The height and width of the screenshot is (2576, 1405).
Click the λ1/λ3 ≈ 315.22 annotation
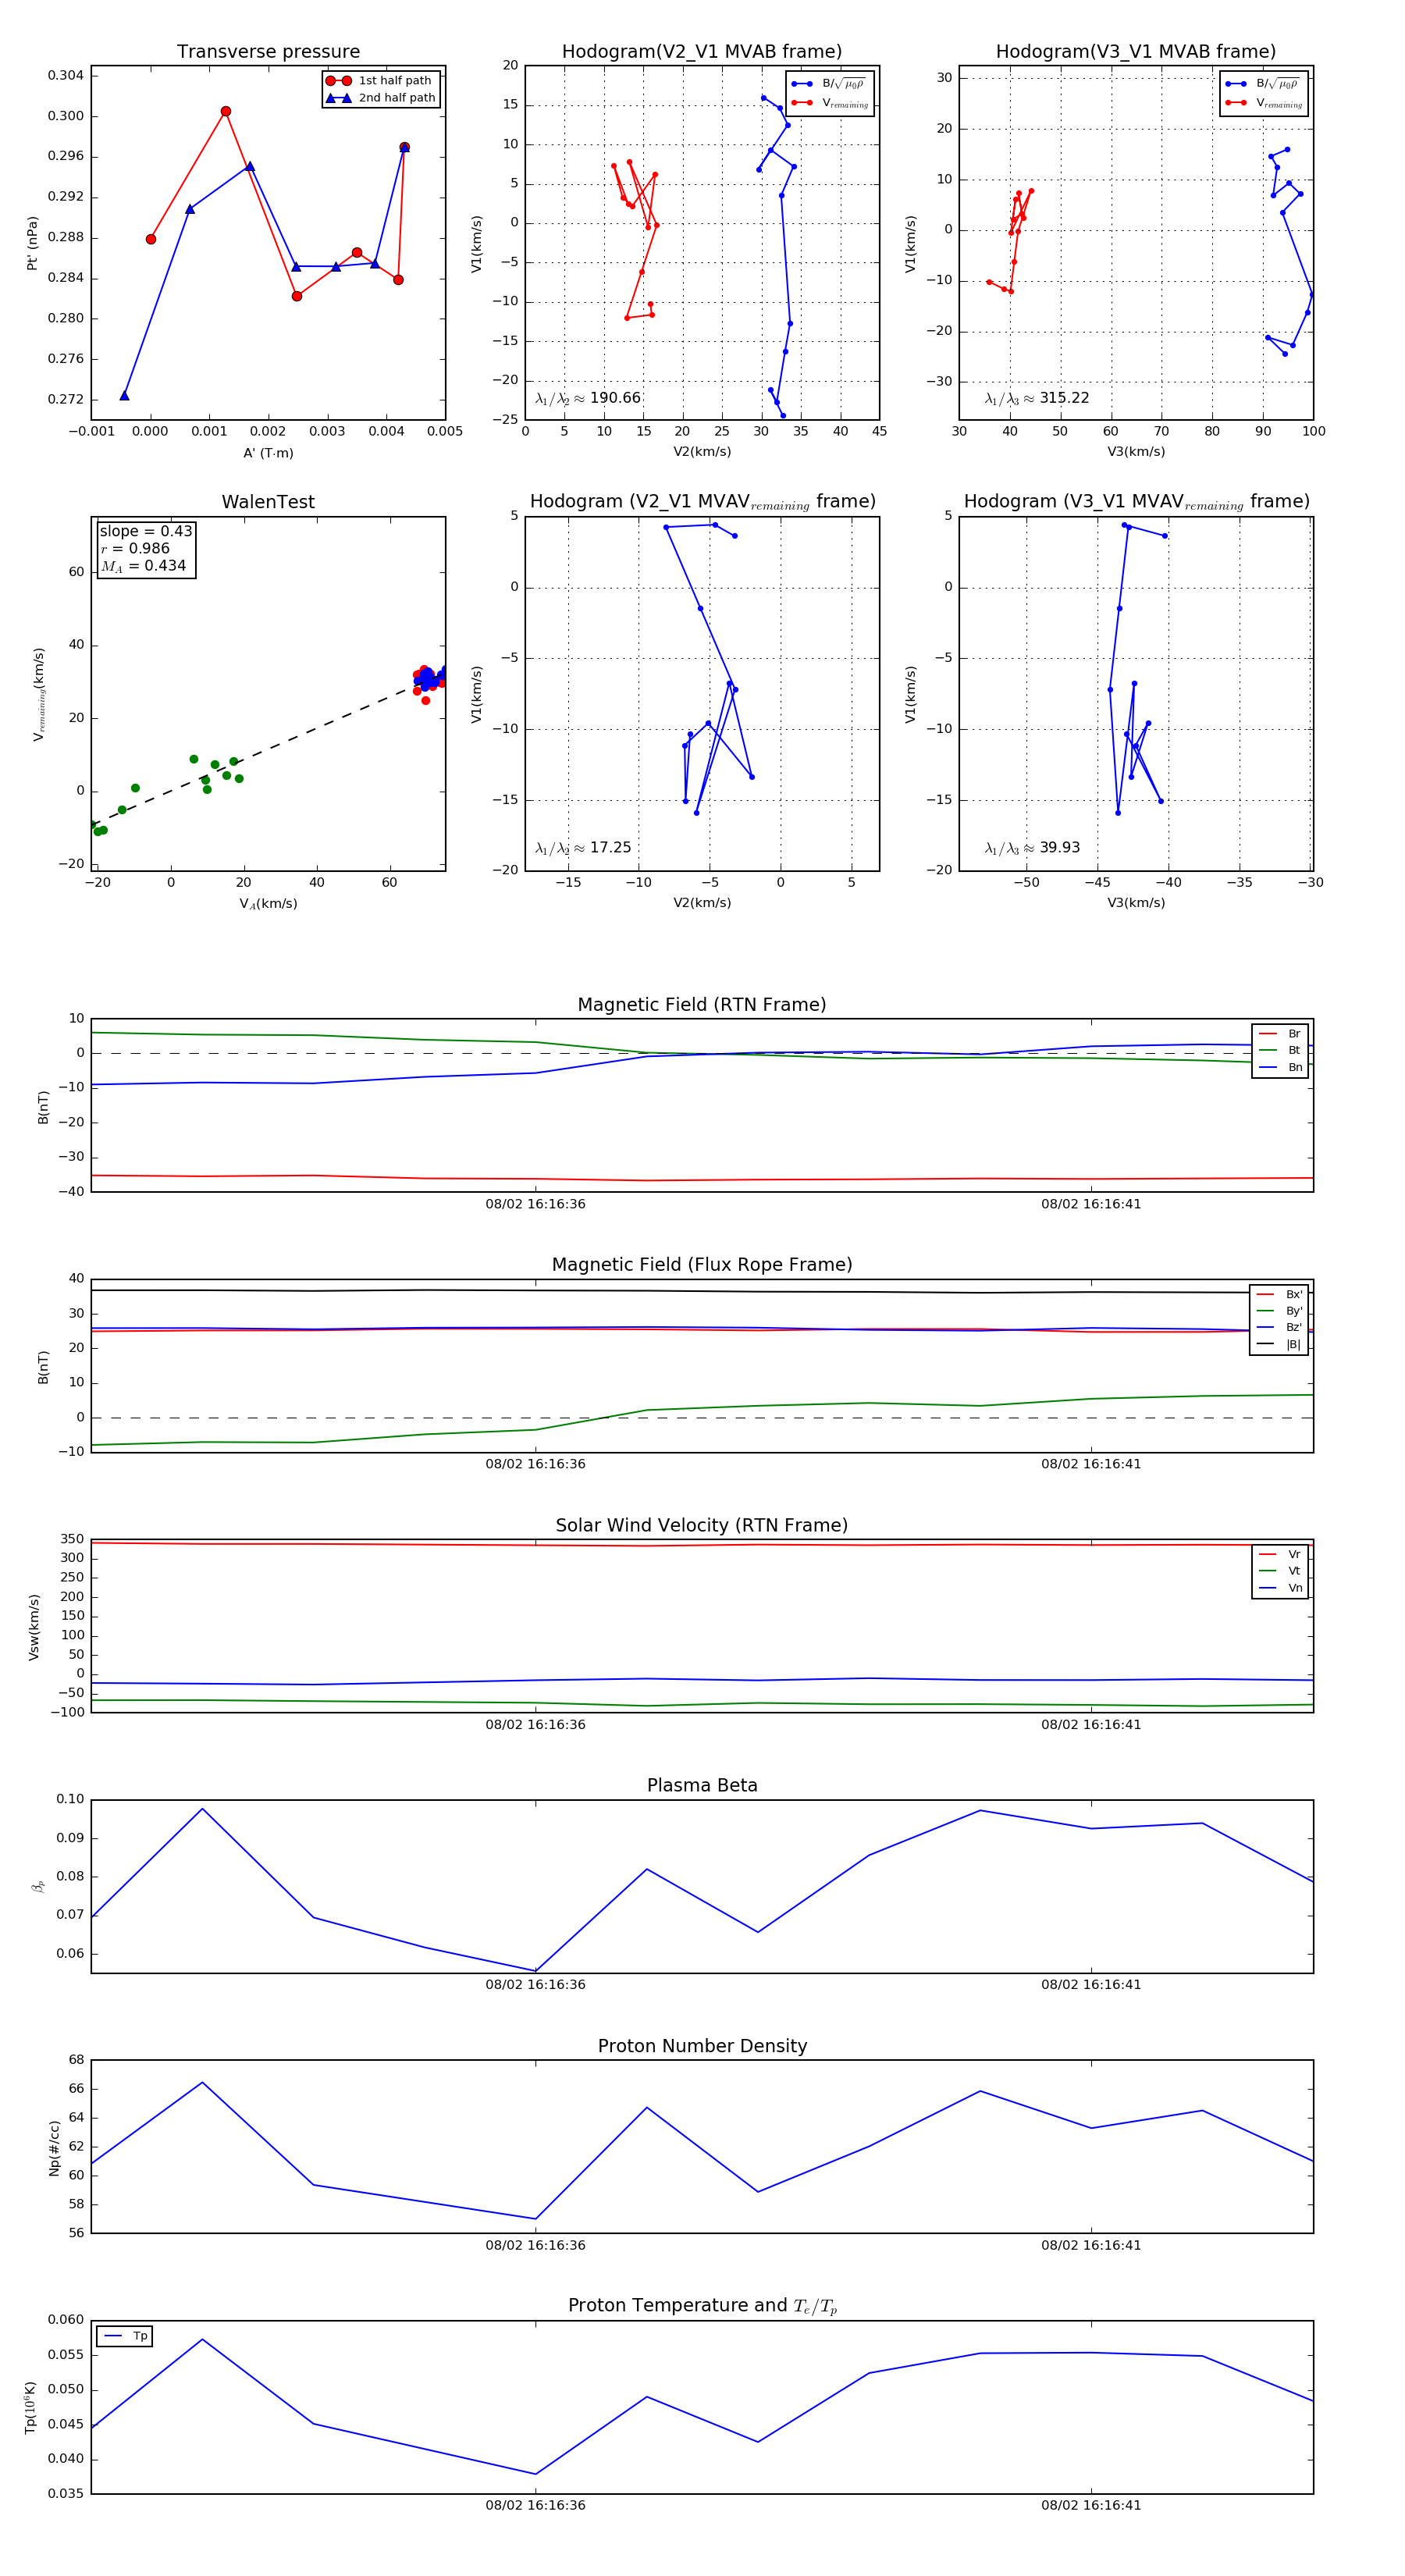click(1037, 398)
